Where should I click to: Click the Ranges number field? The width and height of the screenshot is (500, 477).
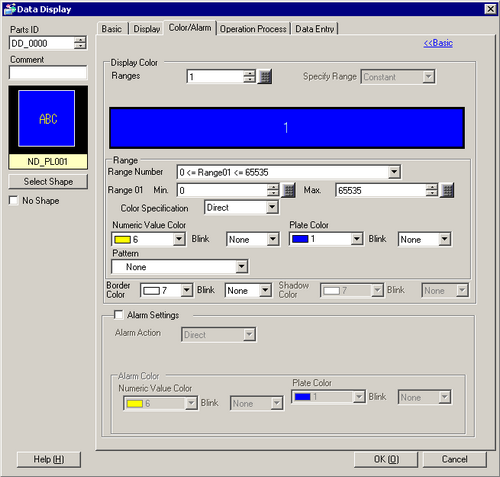(215, 77)
